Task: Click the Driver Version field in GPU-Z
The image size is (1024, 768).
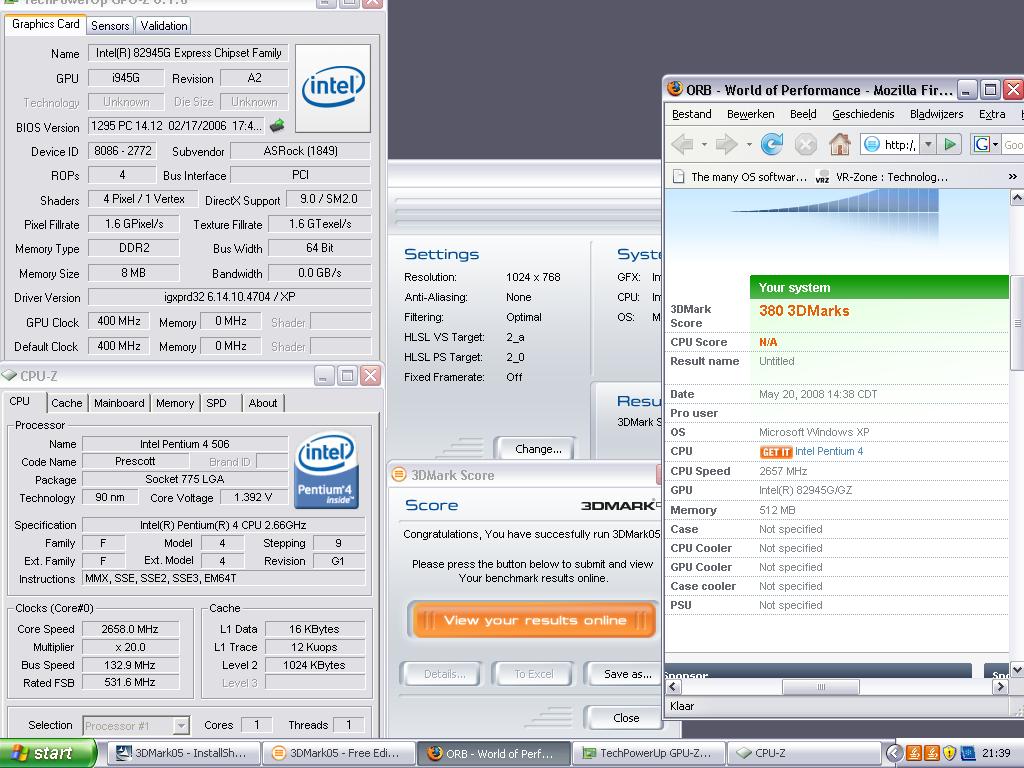Action: [229, 297]
